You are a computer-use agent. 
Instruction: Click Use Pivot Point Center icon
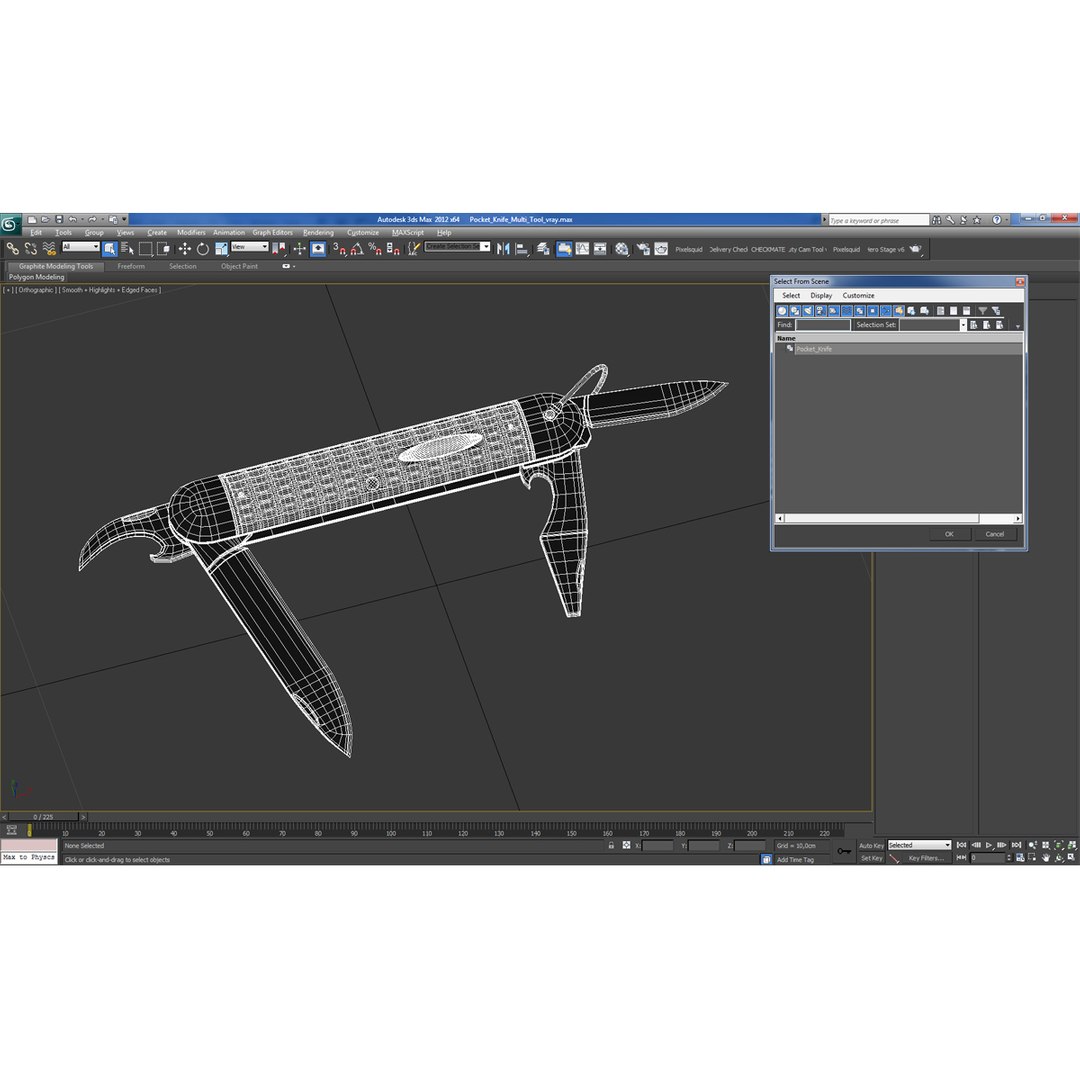[278, 249]
